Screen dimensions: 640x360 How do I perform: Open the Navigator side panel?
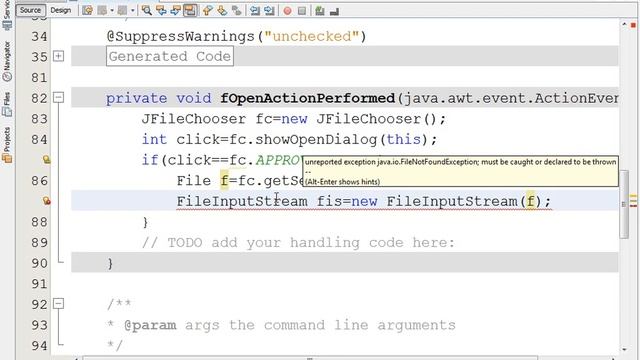pyautogui.click(x=7, y=61)
